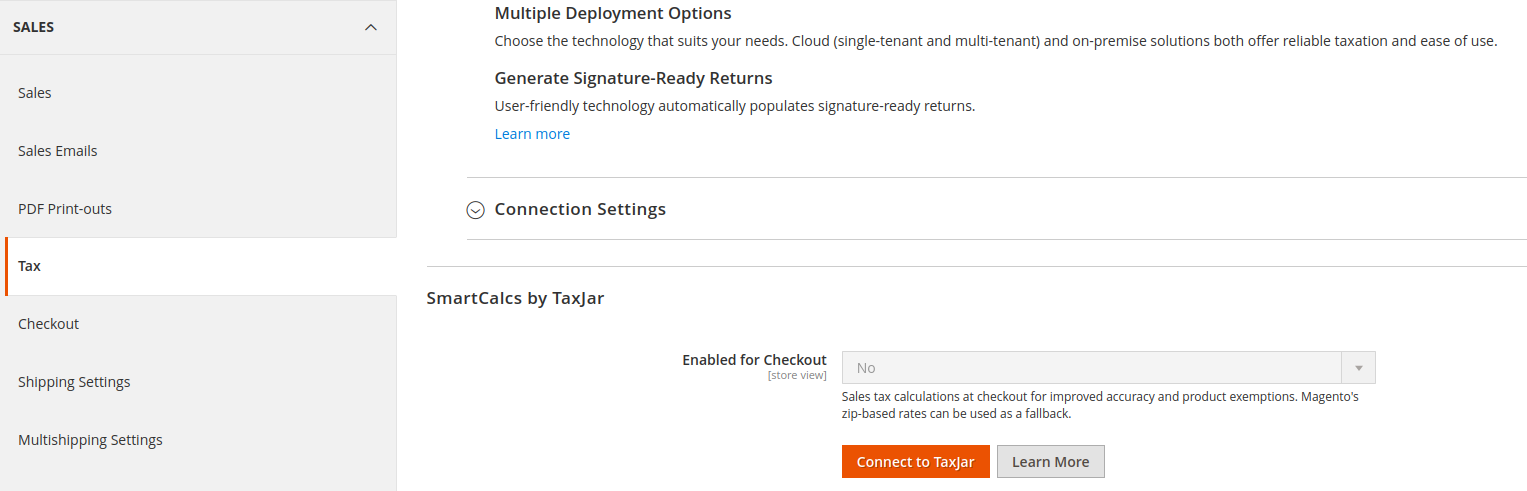Select PDF Print-outs in the sidebar
This screenshot has height=491, width=1527.
(65, 209)
